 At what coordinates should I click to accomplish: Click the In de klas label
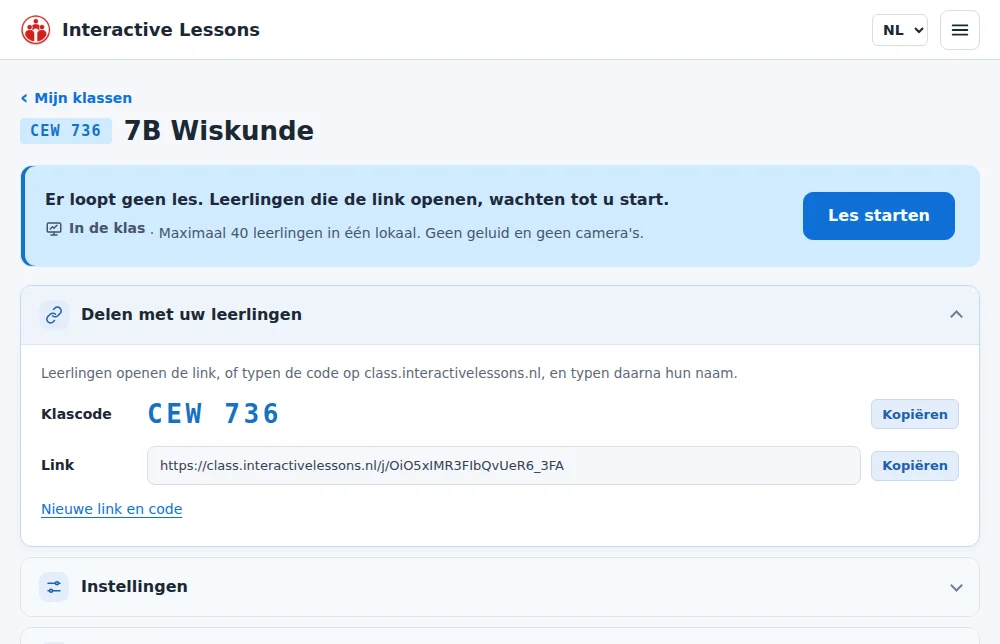(107, 228)
